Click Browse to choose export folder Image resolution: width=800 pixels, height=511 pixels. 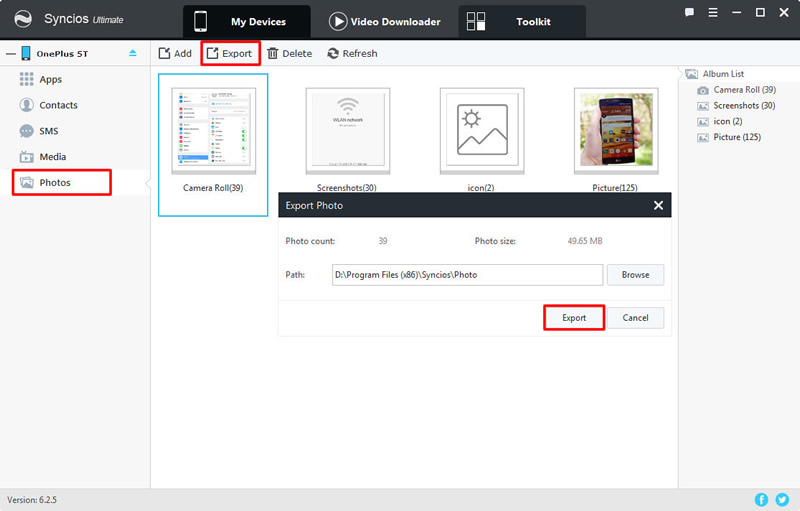[x=635, y=274]
